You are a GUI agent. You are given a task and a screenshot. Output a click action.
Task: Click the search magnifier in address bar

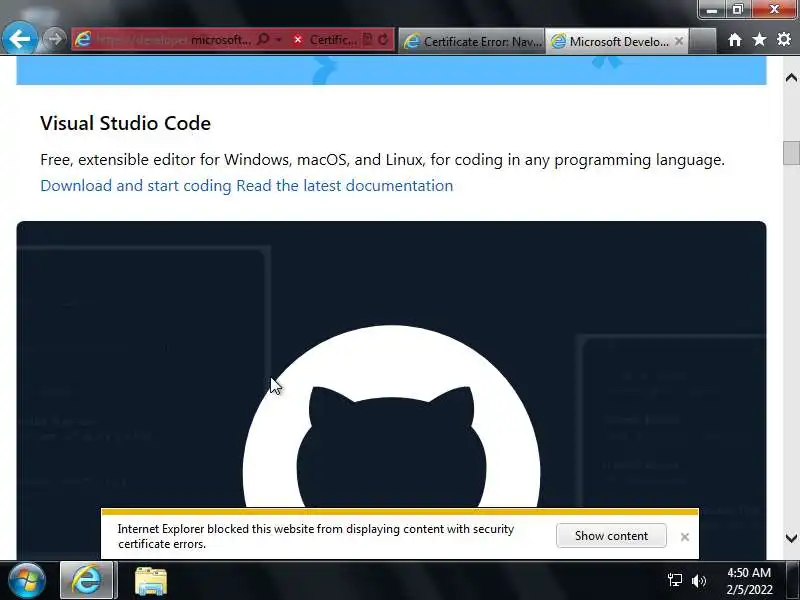click(x=263, y=39)
